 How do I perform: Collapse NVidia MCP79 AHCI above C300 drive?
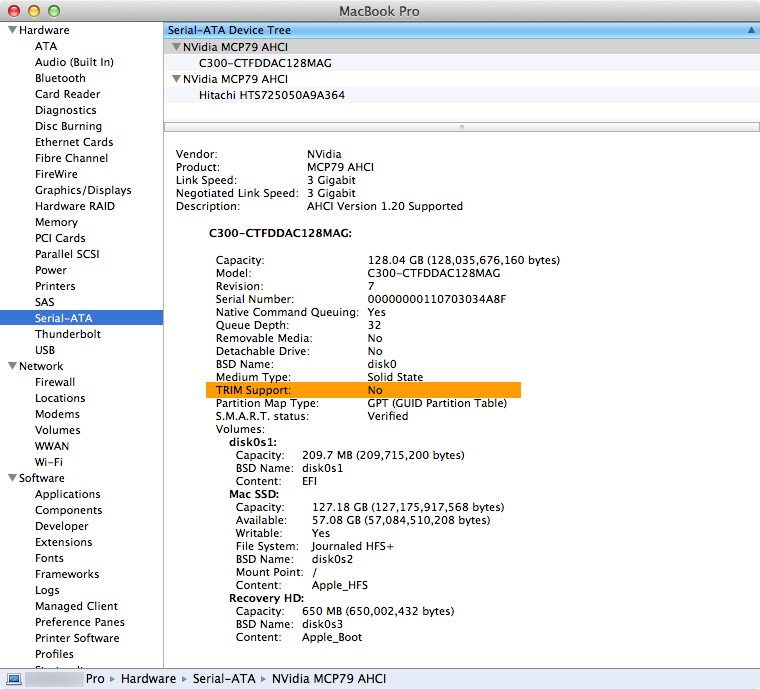point(175,47)
